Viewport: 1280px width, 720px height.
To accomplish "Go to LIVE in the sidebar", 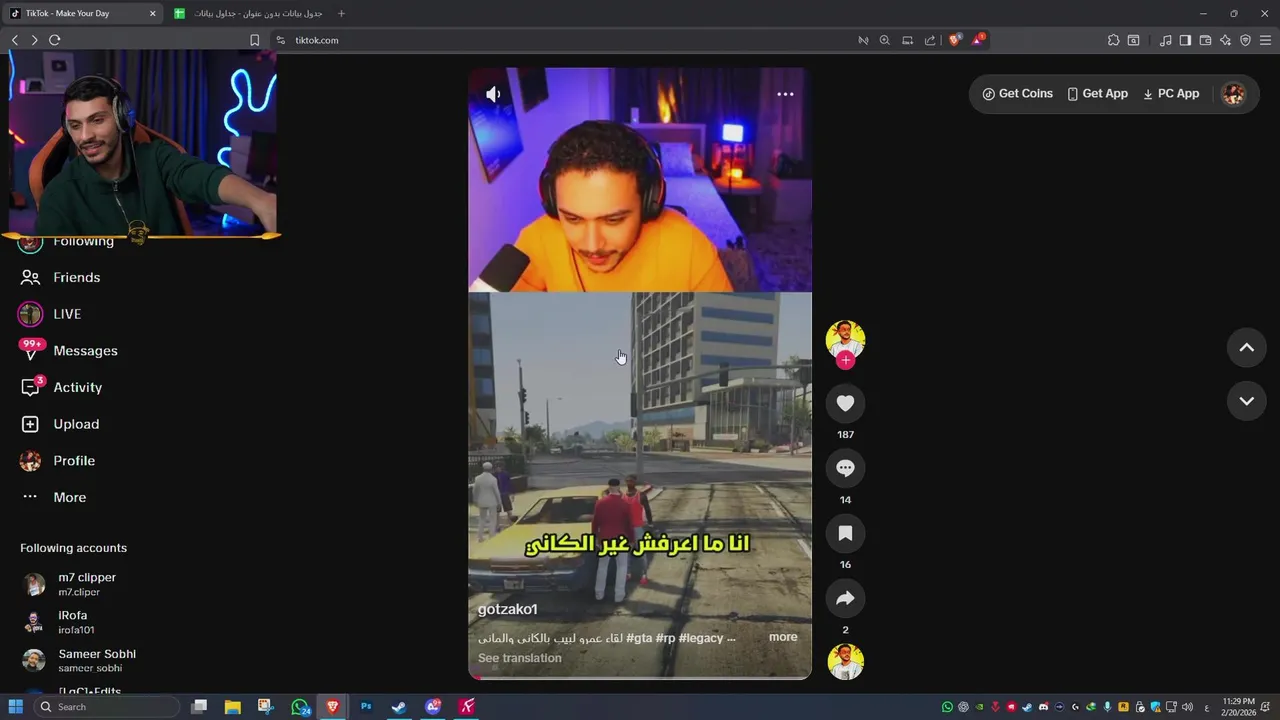I will pyautogui.click(x=50, y=314).
